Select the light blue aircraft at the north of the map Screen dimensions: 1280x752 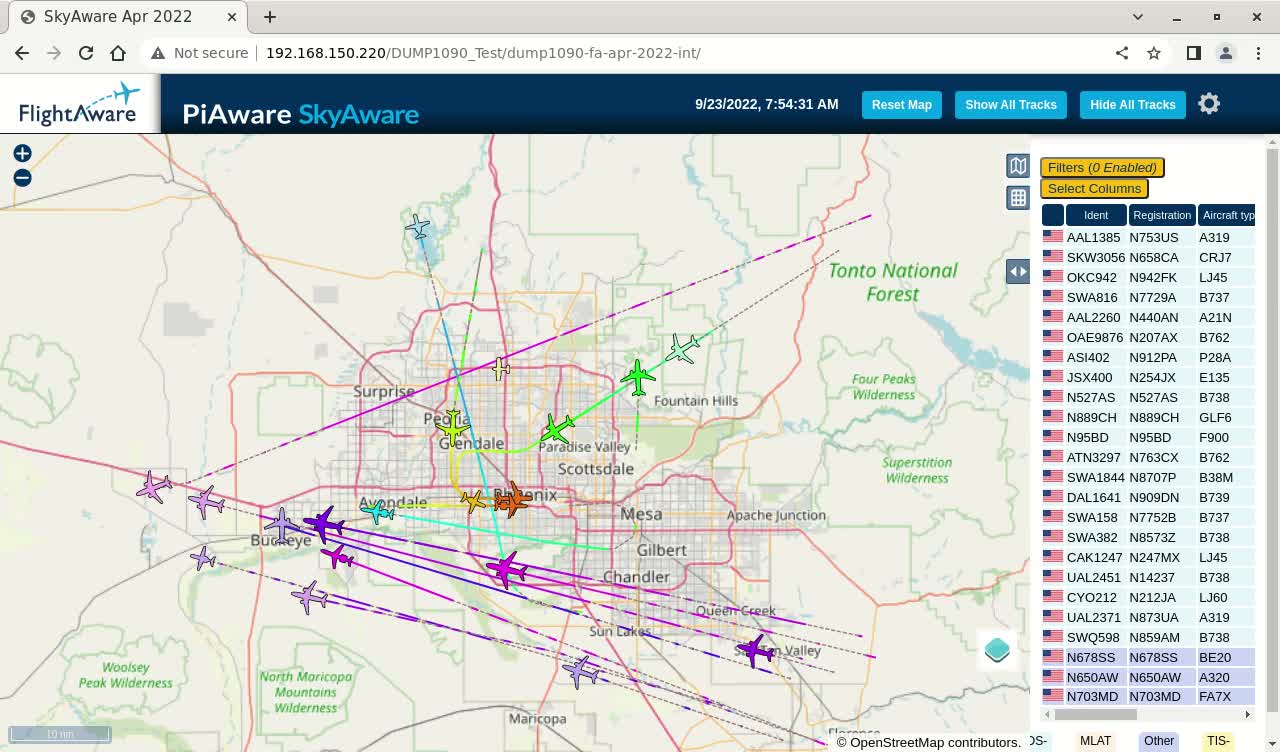click(x=418, y=227)
